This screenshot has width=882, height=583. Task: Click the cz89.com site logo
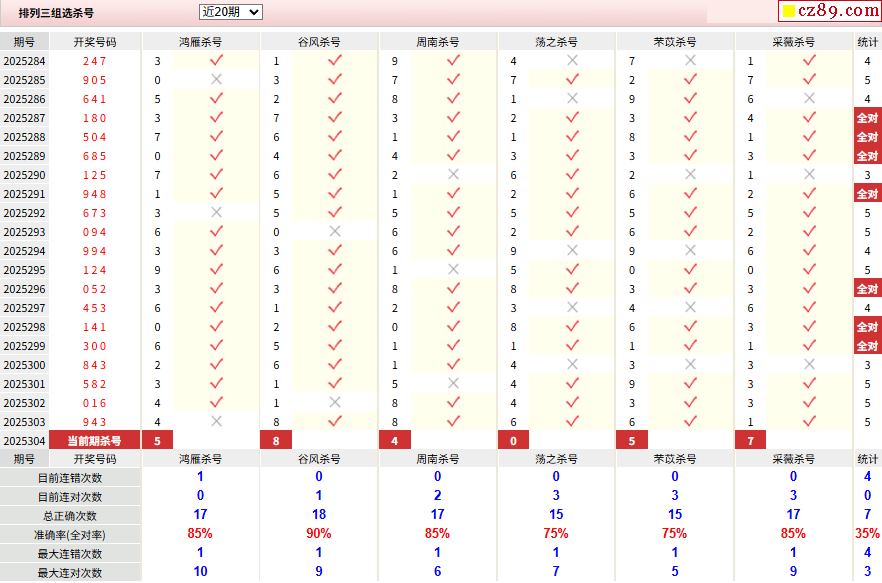point(829,11)
